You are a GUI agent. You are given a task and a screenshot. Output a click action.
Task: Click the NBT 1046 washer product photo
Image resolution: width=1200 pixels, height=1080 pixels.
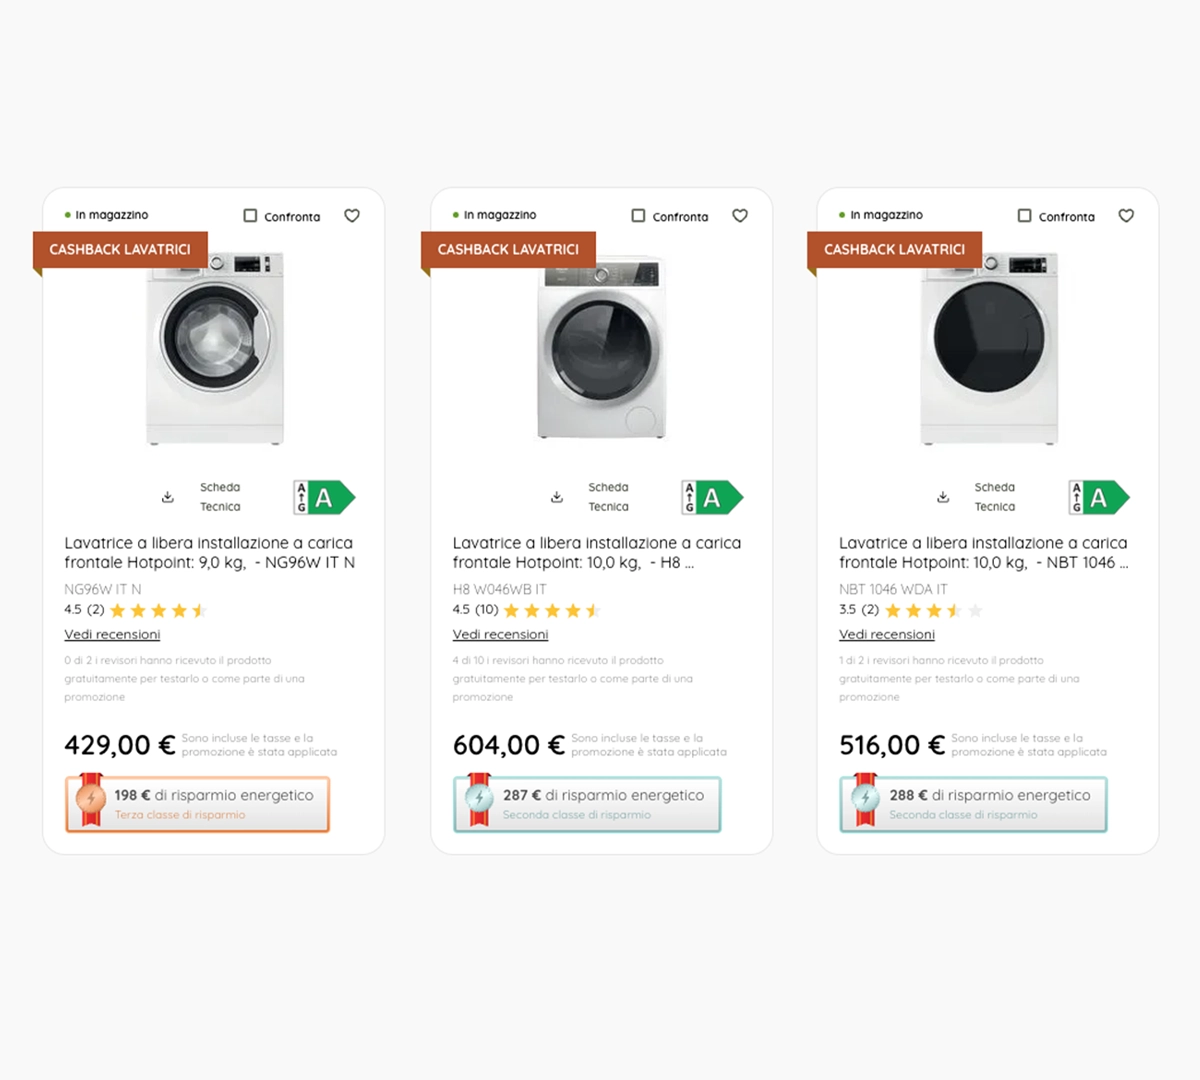click(x=989, y=348)
